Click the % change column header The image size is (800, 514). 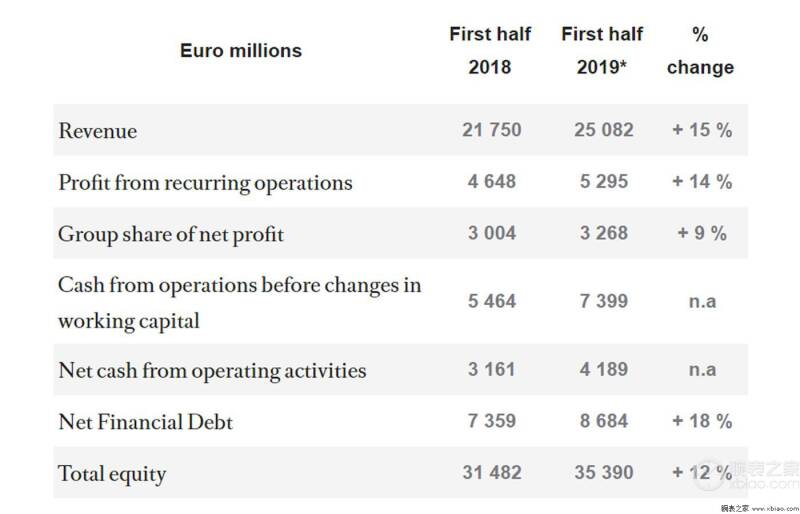tap(701, 51)
